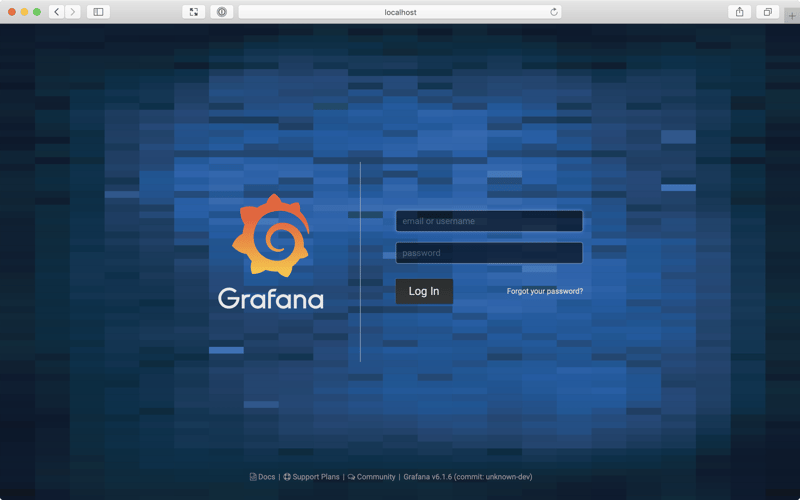Image resolution: width=800 pixels, height=500 pixels.
Task: Click the Safari back arrow
Action: pos(57,12)
